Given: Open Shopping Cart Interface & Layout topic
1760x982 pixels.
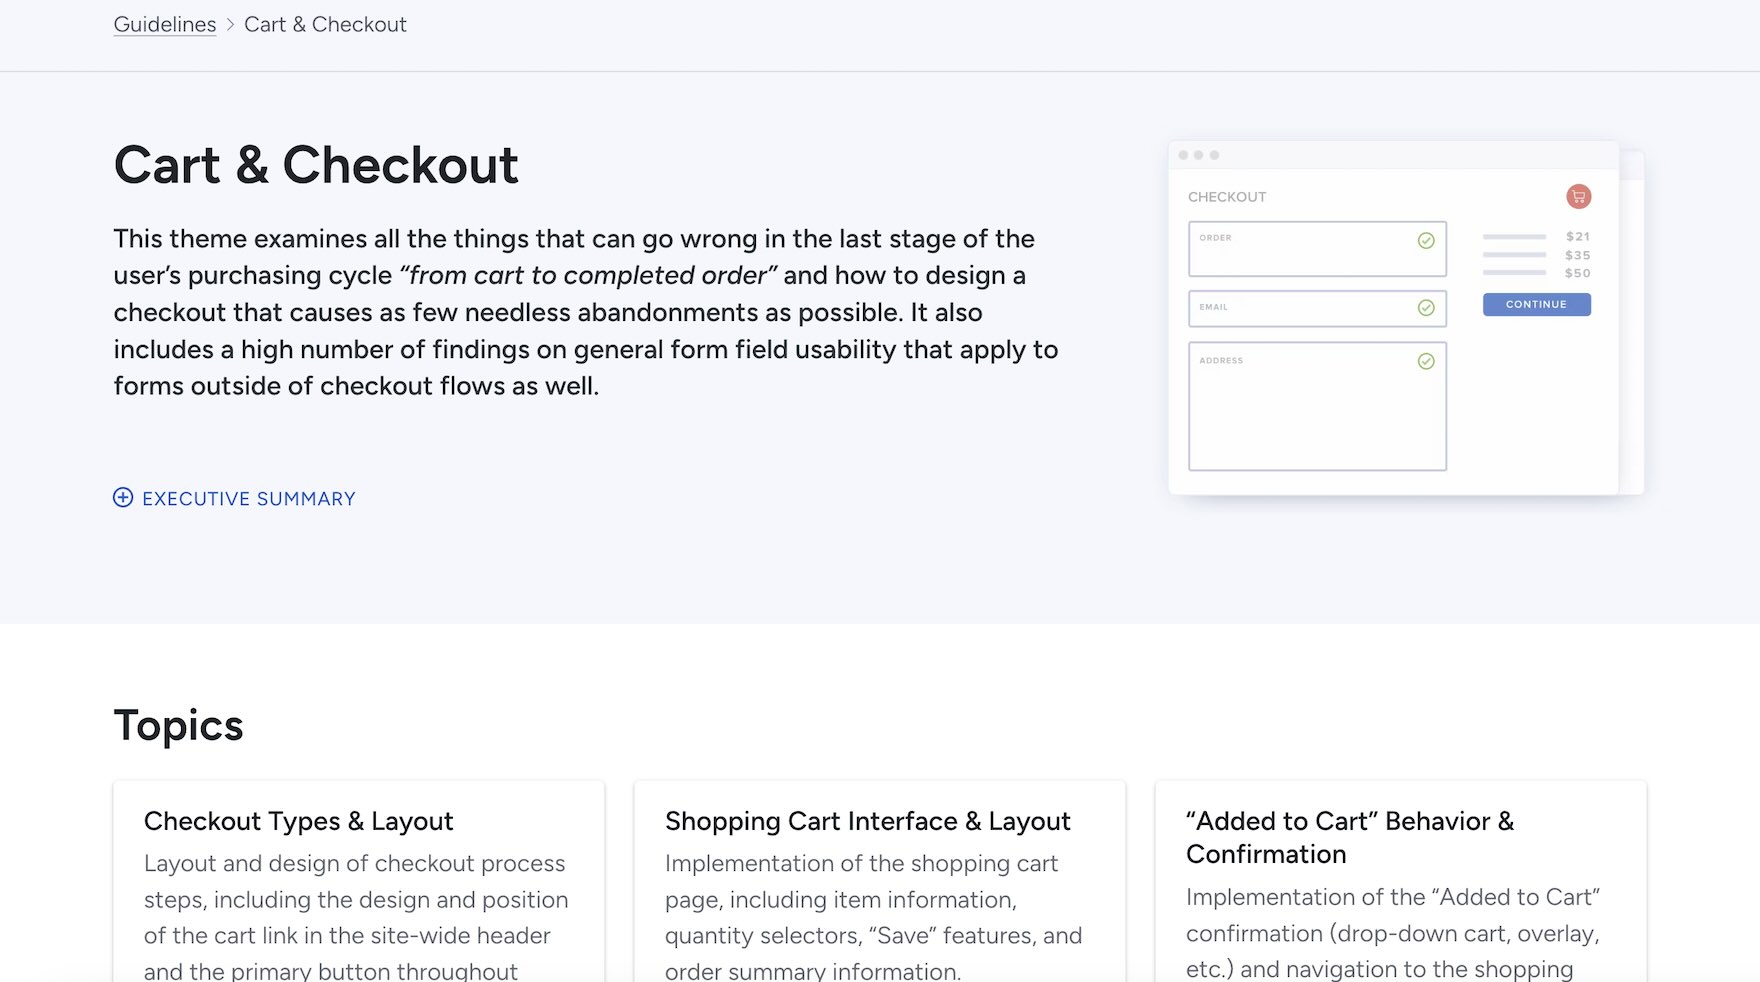Looking at the screenshot, I should click(x=867, y=822).
